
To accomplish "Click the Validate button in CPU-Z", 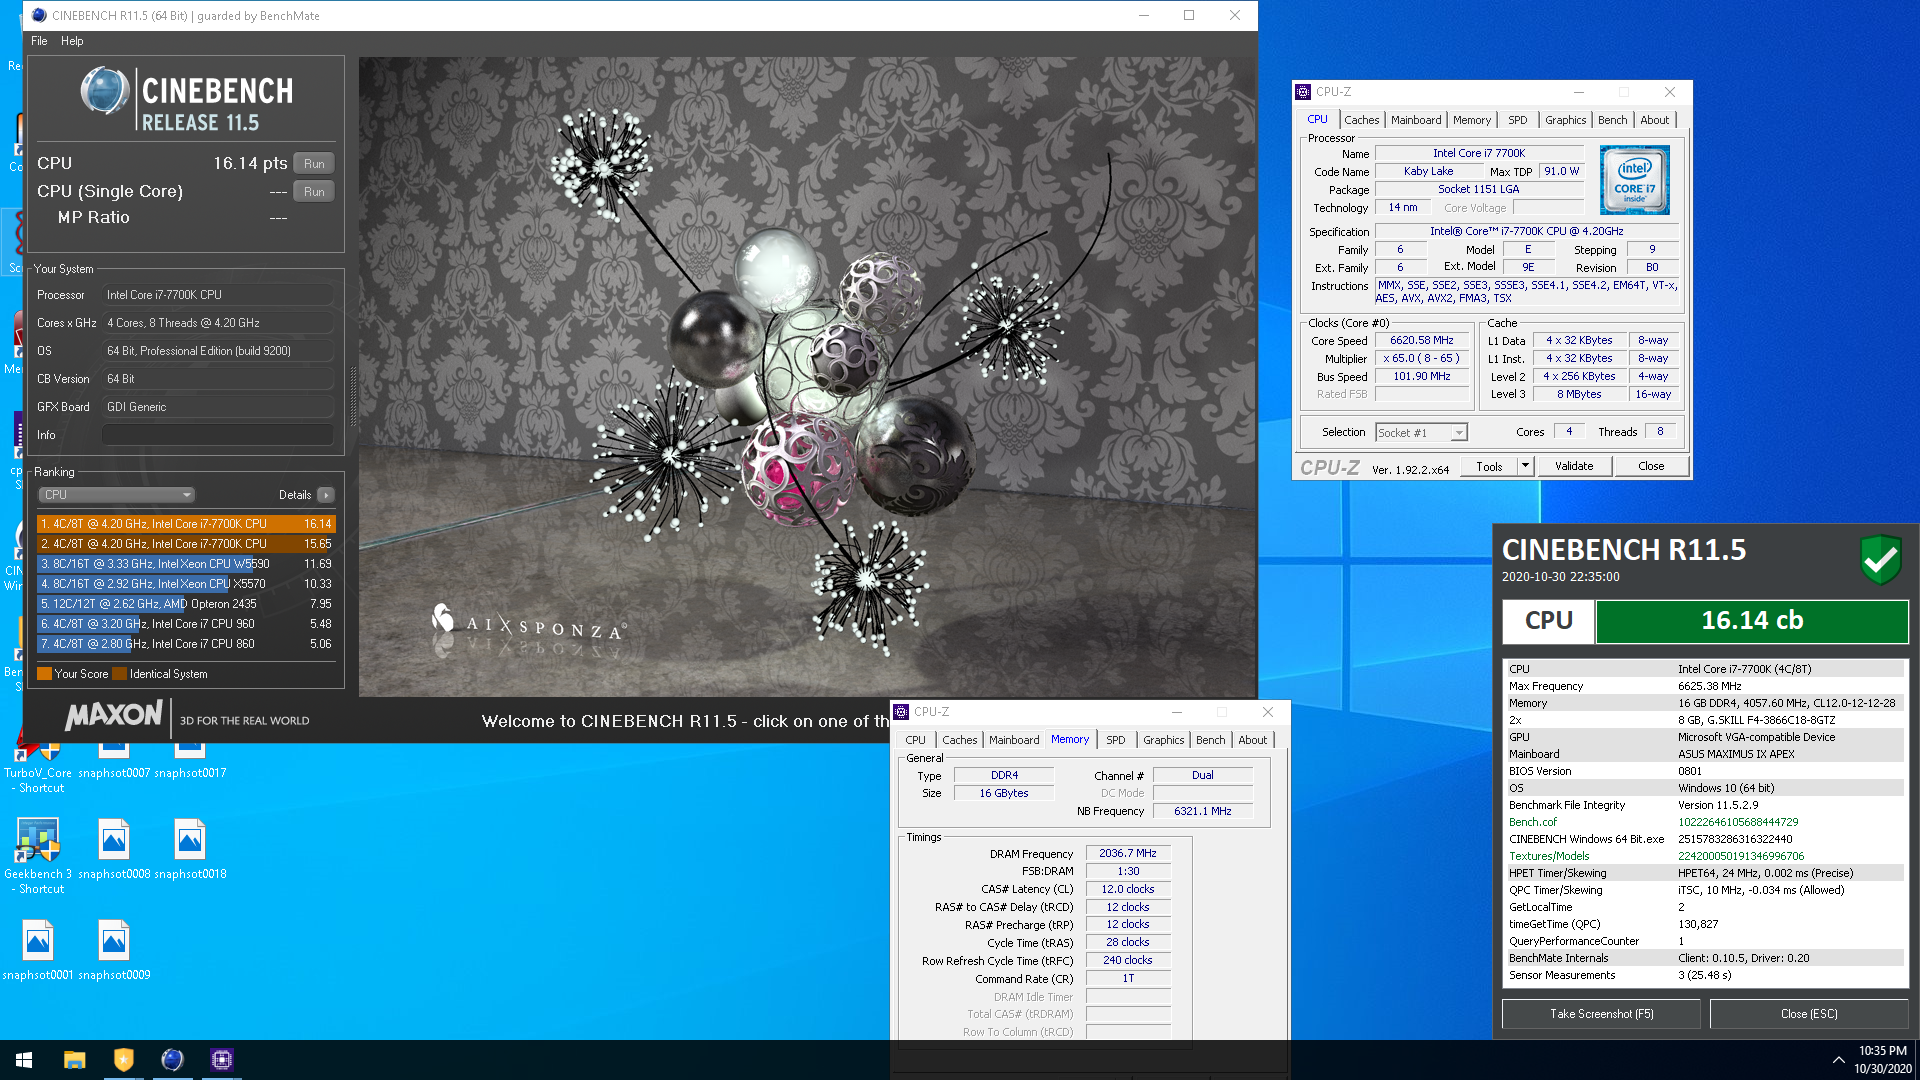I will coord(1574,467).
